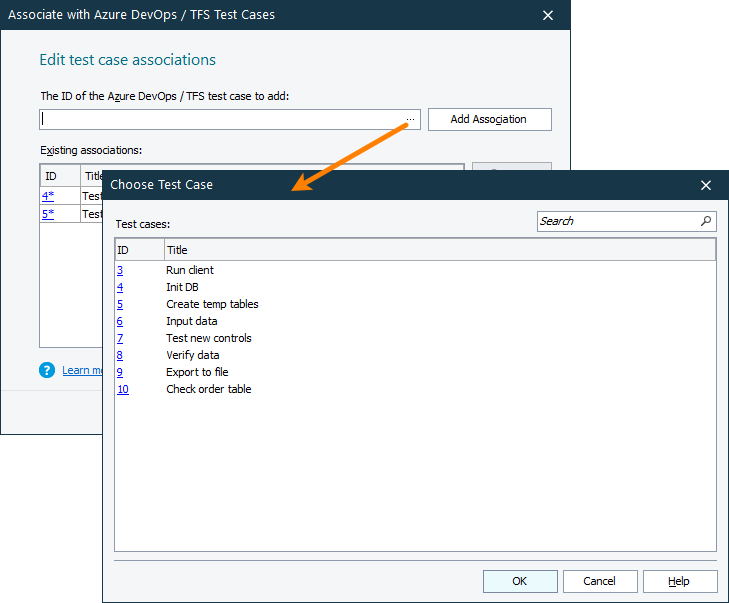The height and width of the screenshot is (603, 729).
Task: Click existing association 5* link
Action: (48, 213)
